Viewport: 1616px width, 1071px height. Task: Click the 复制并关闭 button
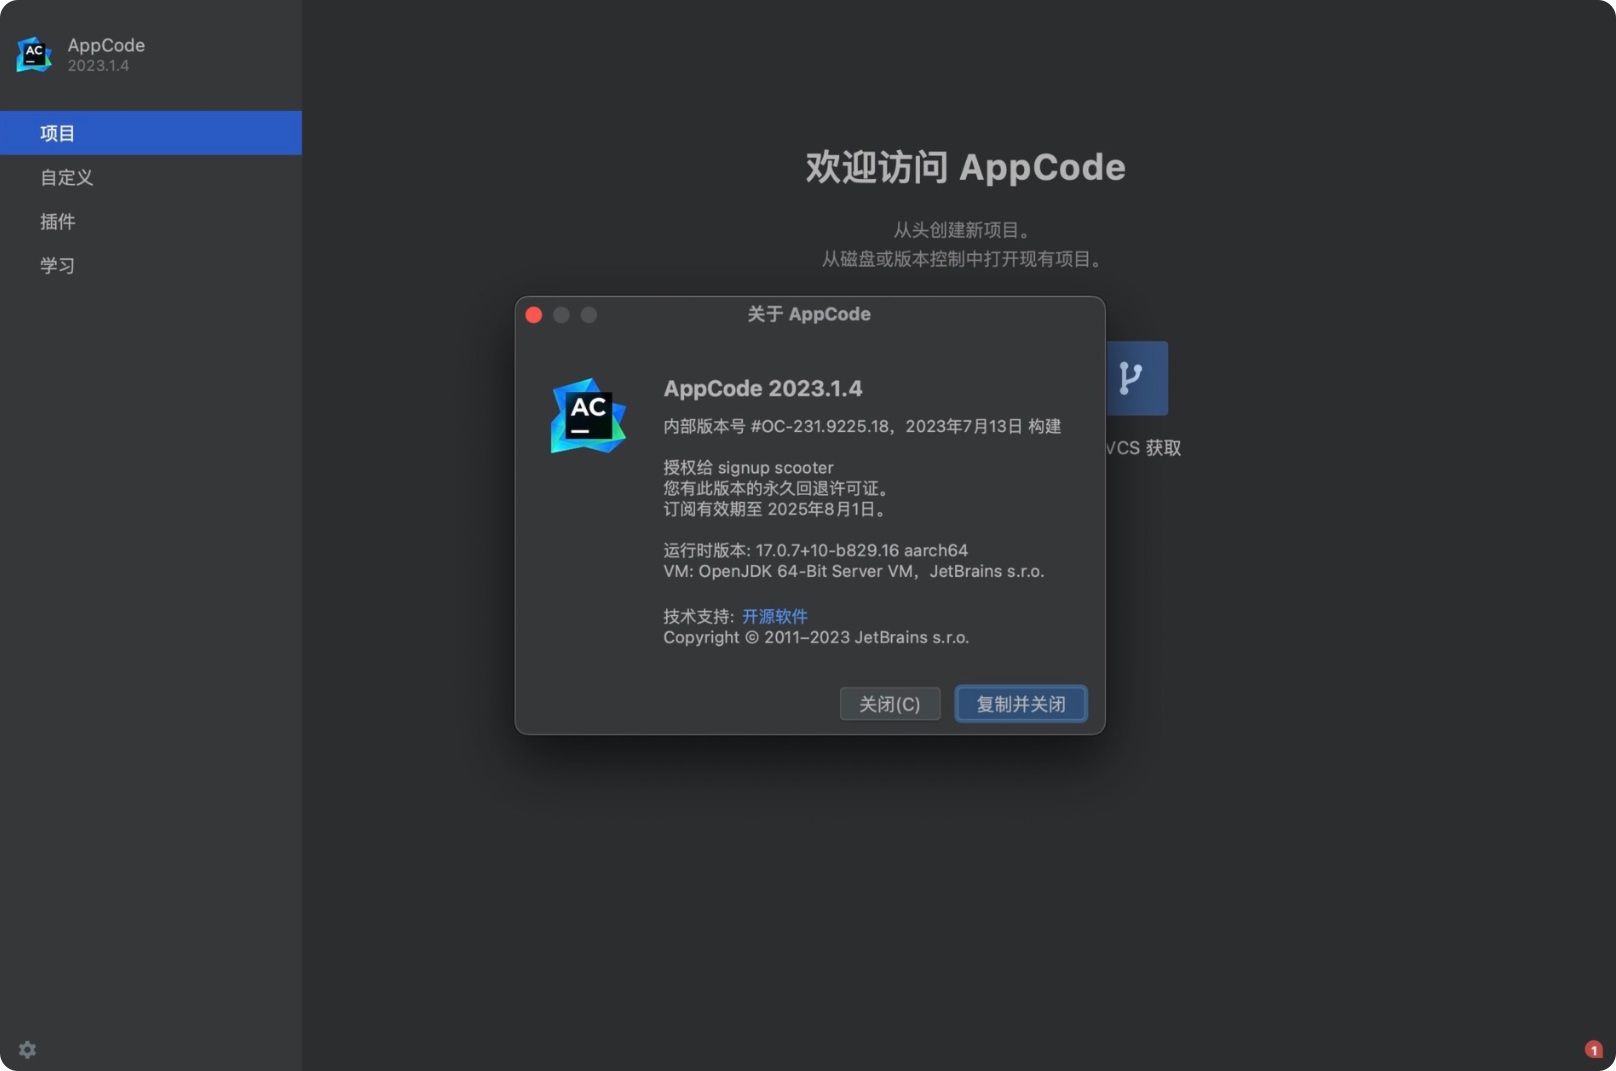pyautogui.click(x=1021, y=704)
